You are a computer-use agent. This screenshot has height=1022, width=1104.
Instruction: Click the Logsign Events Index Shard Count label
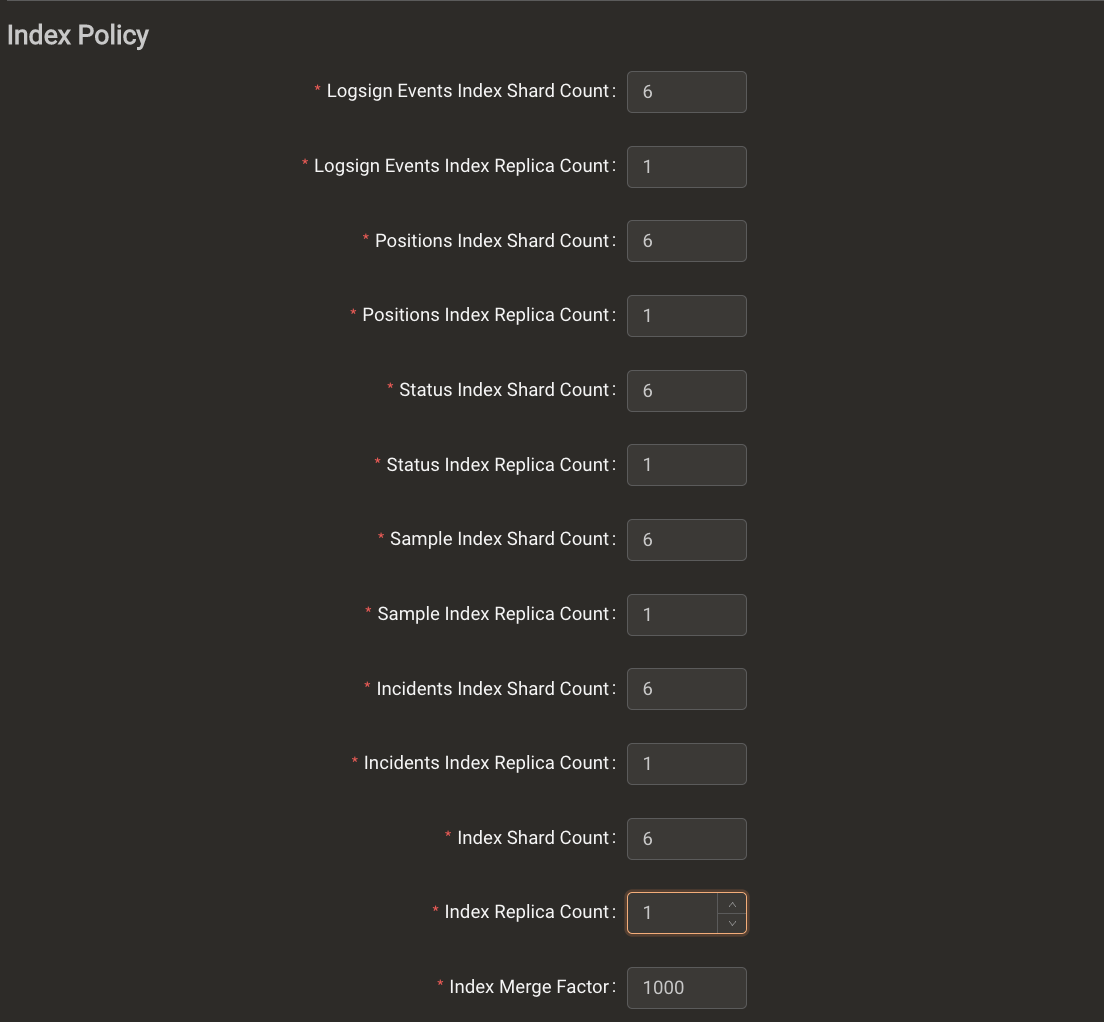coord(468,90)
